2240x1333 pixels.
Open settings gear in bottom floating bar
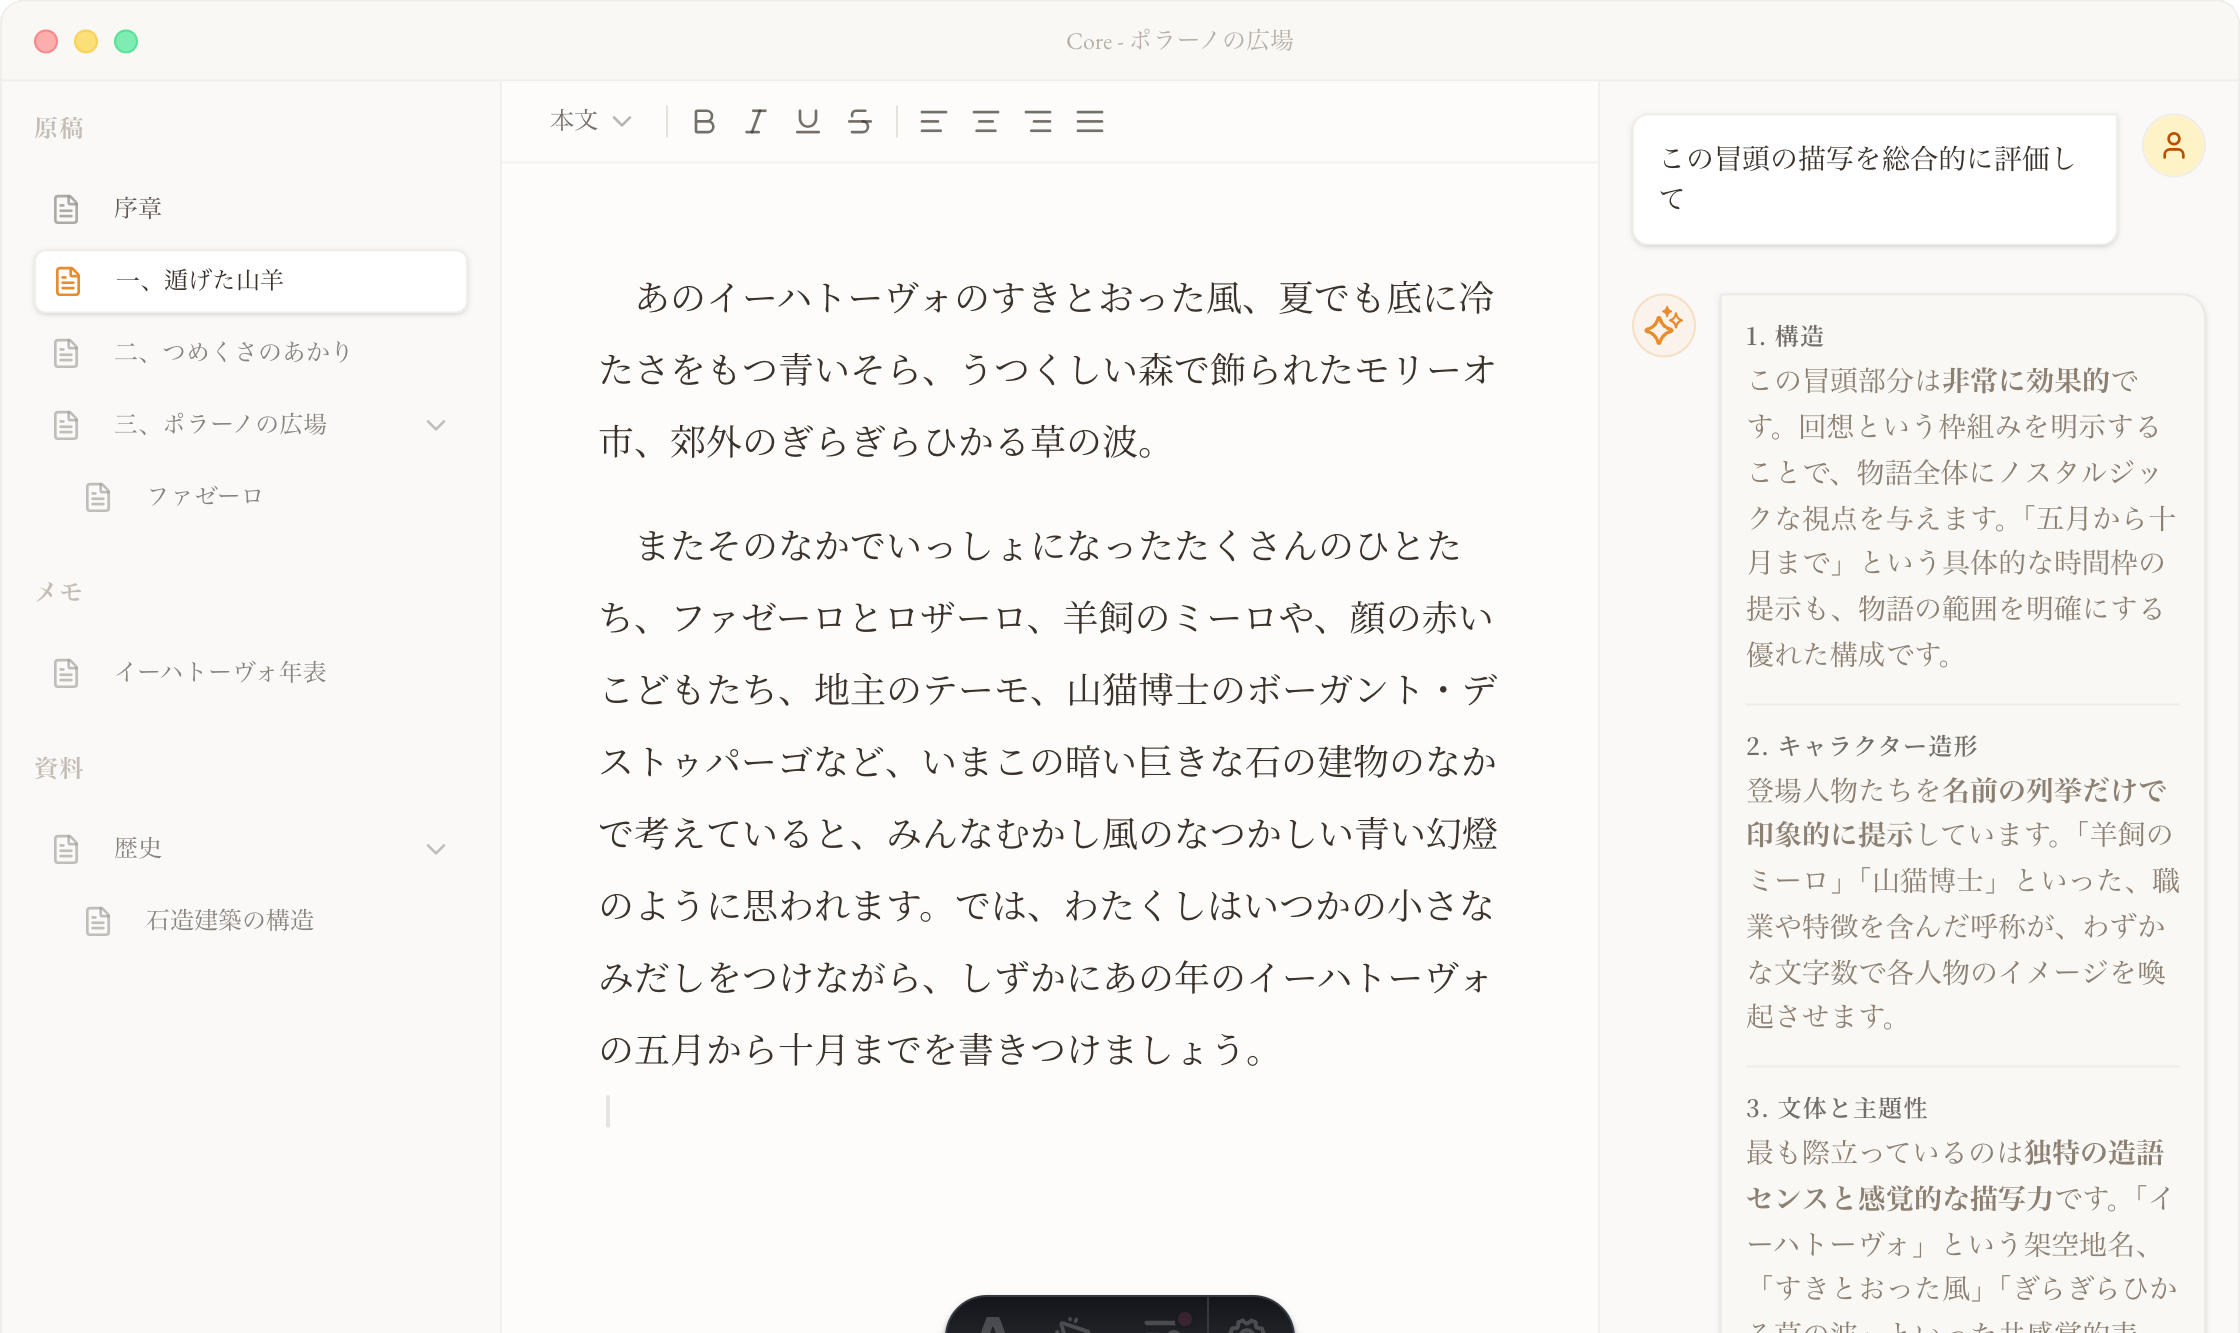coord(1247,1324)
